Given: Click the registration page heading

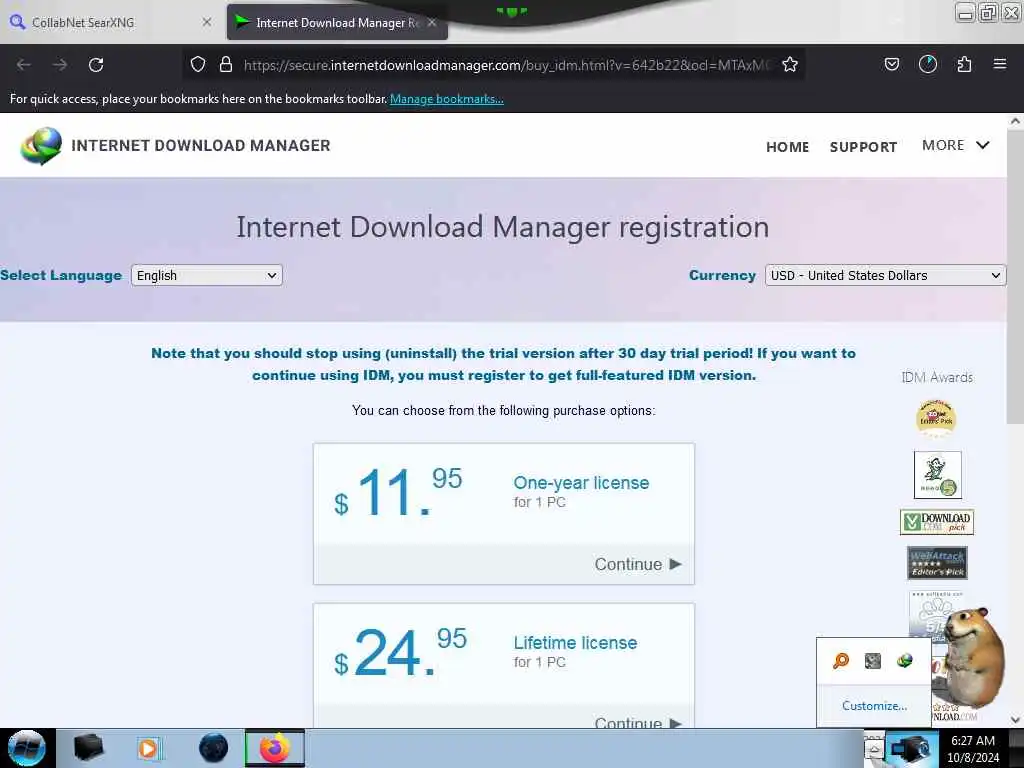Looking at the screenshot, I should point(503,227).
